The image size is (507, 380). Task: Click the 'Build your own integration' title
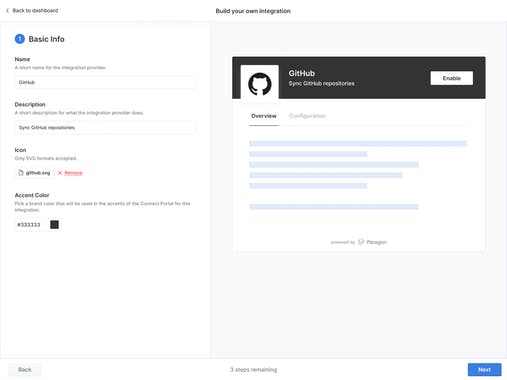(x=253, y=11)
